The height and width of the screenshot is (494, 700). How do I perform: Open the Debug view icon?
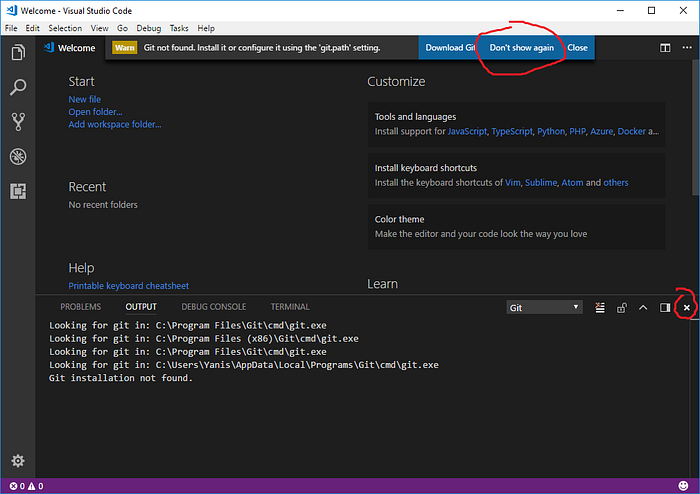[x=18, y=156]
